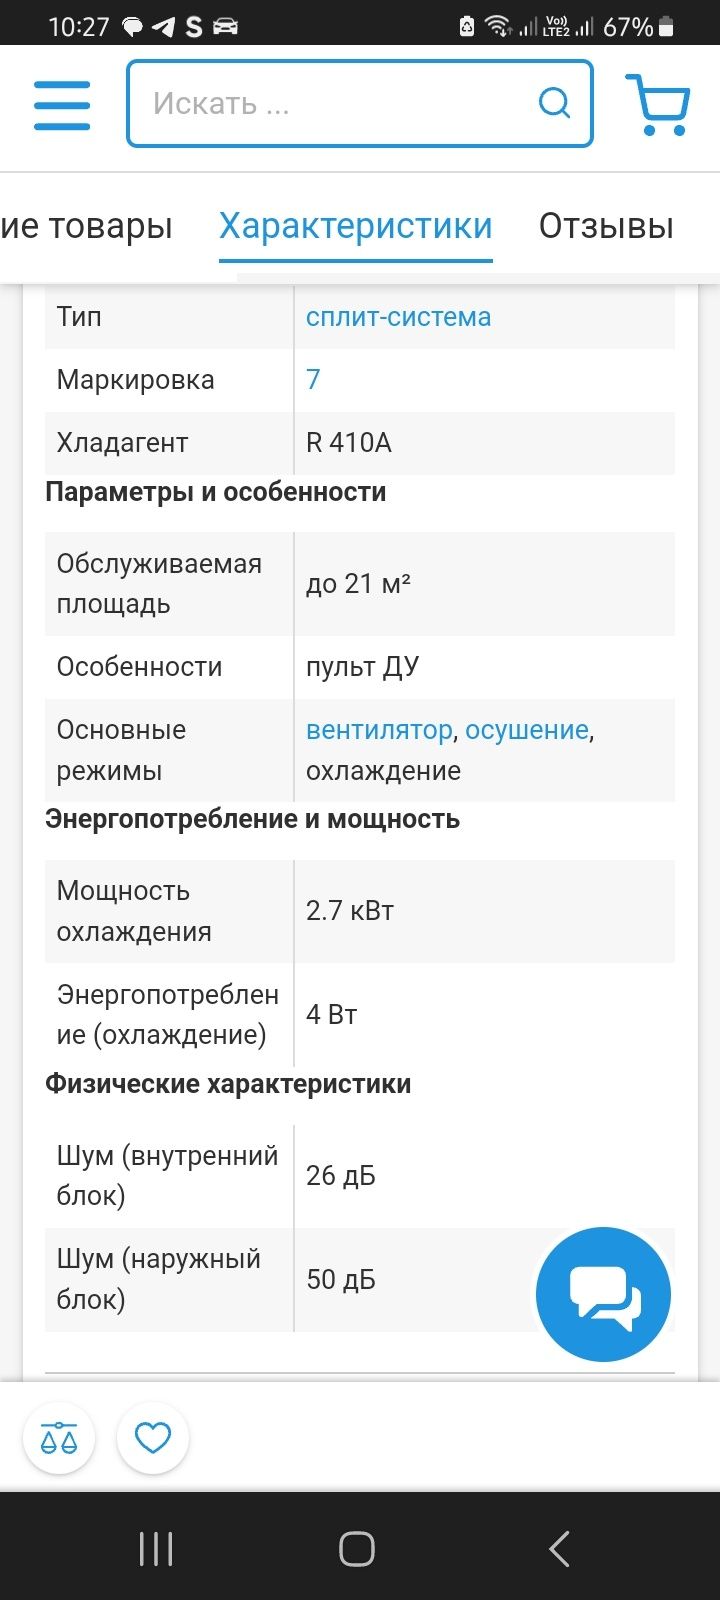Viewport: 720px width, 1600px height.
Task: Open the вентилятор mode link
Action: (379, 730)
